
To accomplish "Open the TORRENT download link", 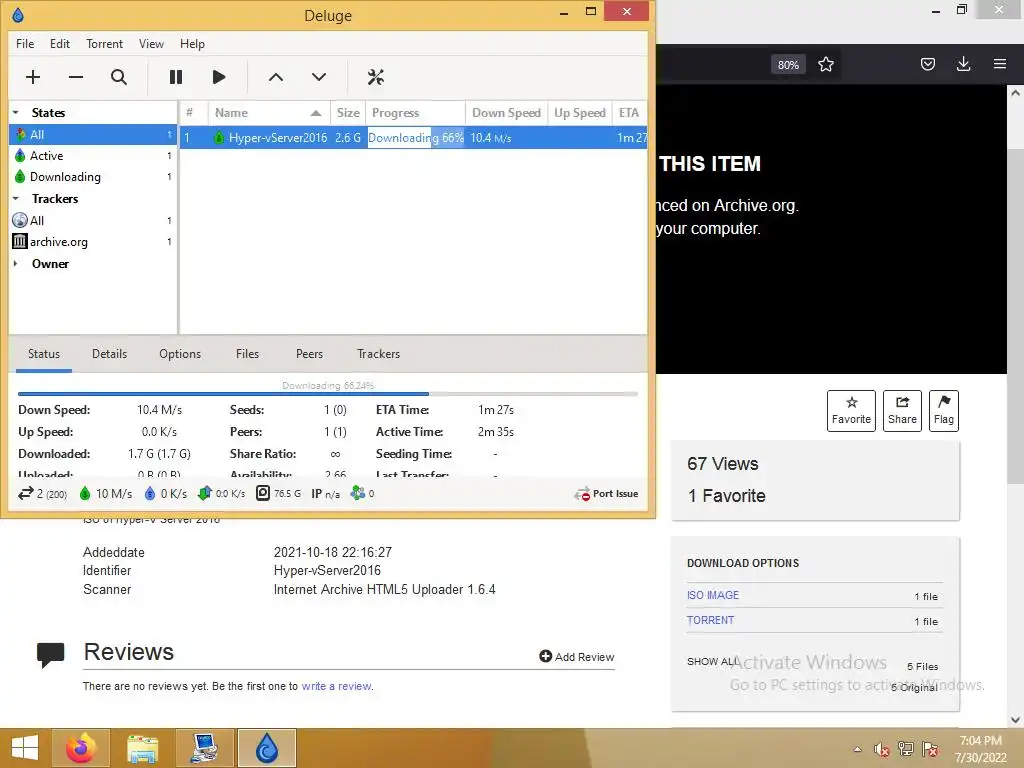I will pos(710,620).
